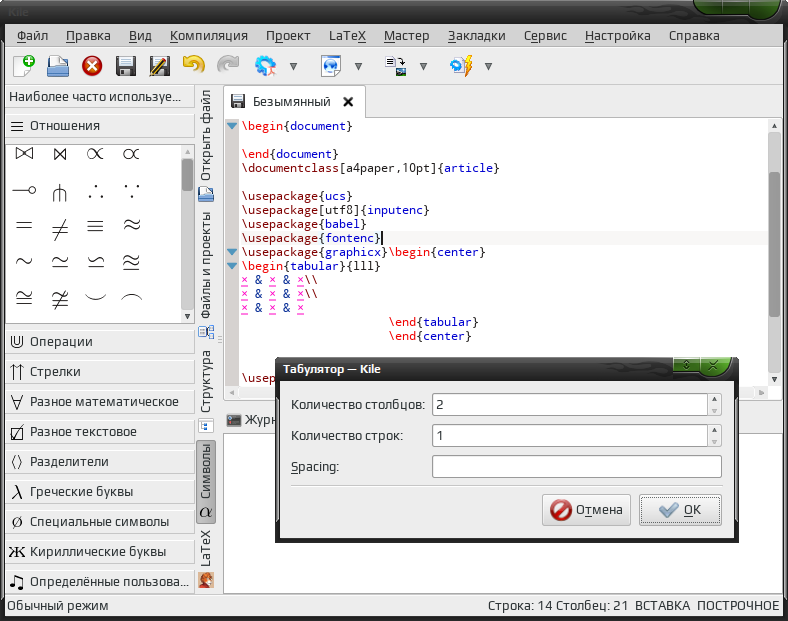Click the blue gear quick build icon
Image resolution: width=788 pixels, height=621 pixels.
(265, 66)
